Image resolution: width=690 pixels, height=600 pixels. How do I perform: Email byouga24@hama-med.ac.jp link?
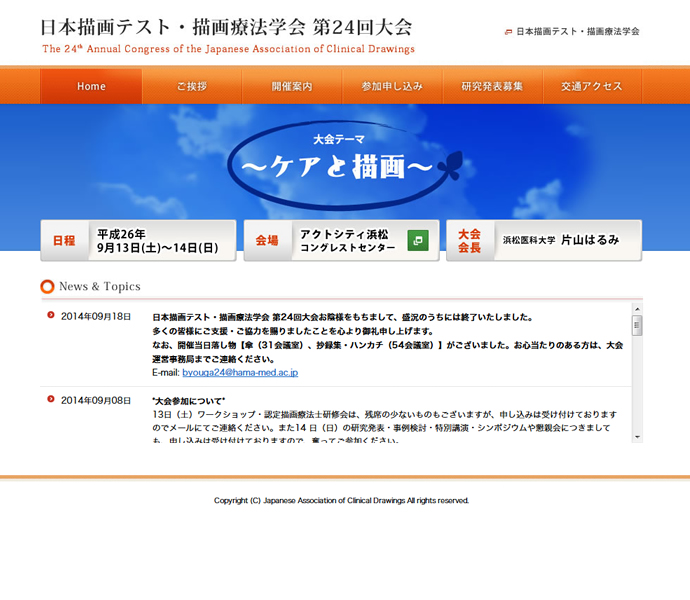(240, 372)
